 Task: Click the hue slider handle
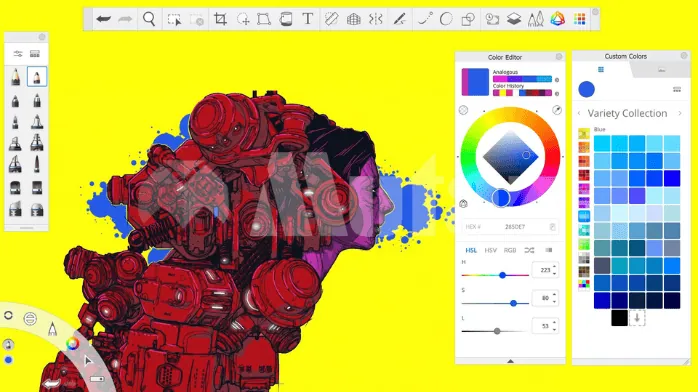coord(503,275)
